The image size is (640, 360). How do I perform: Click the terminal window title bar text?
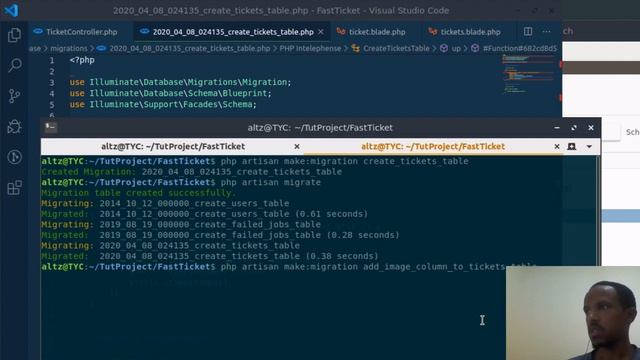(x=320, y=128)
